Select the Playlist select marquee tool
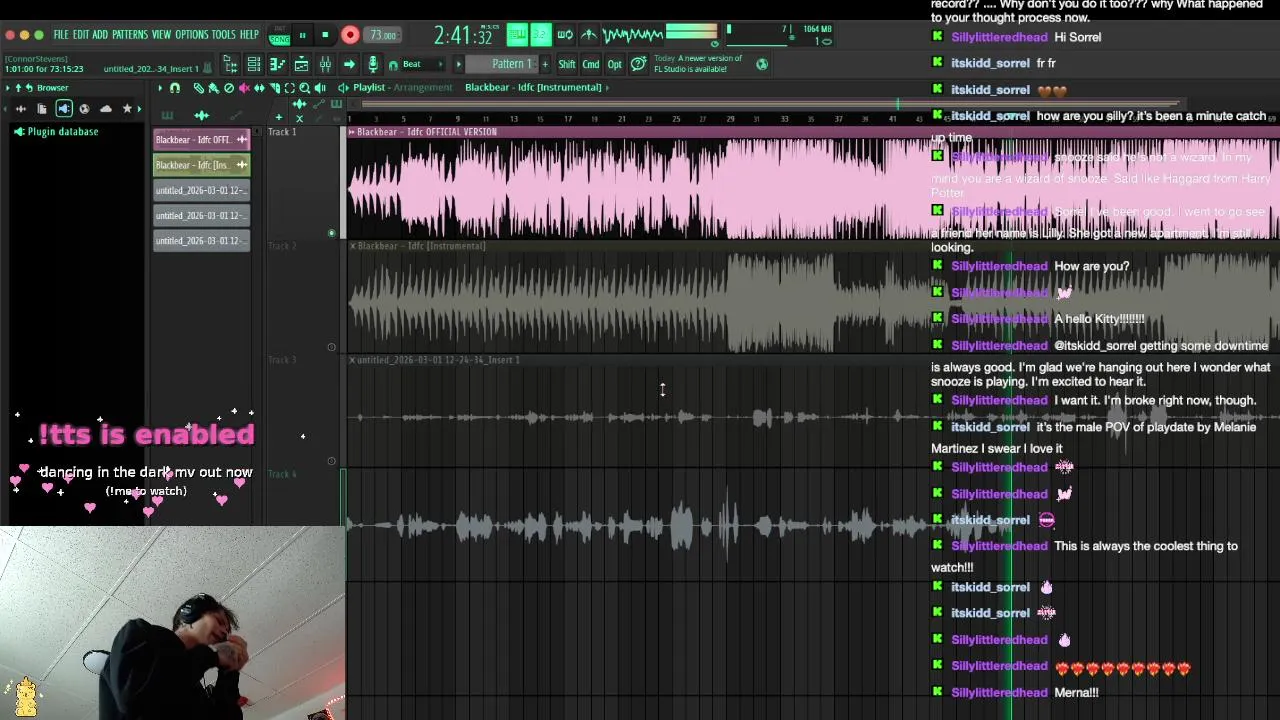1280x720 pixels. (290, 88)
